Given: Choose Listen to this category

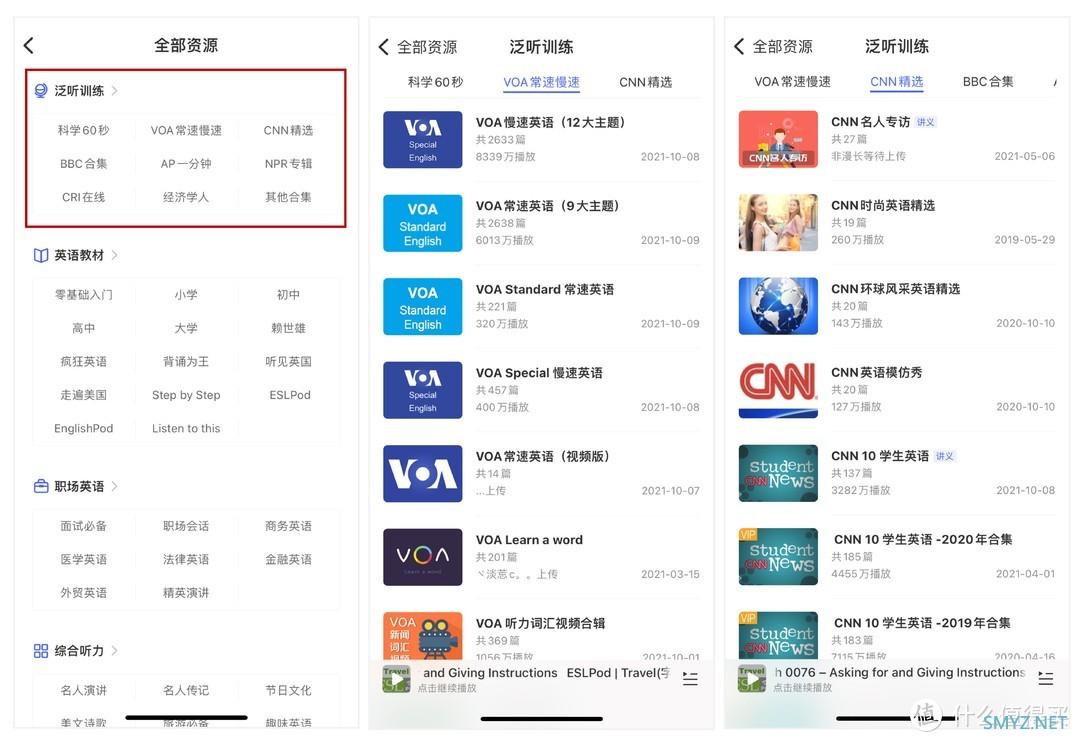Looking at the screenshot, I should (x=186, y=429).
